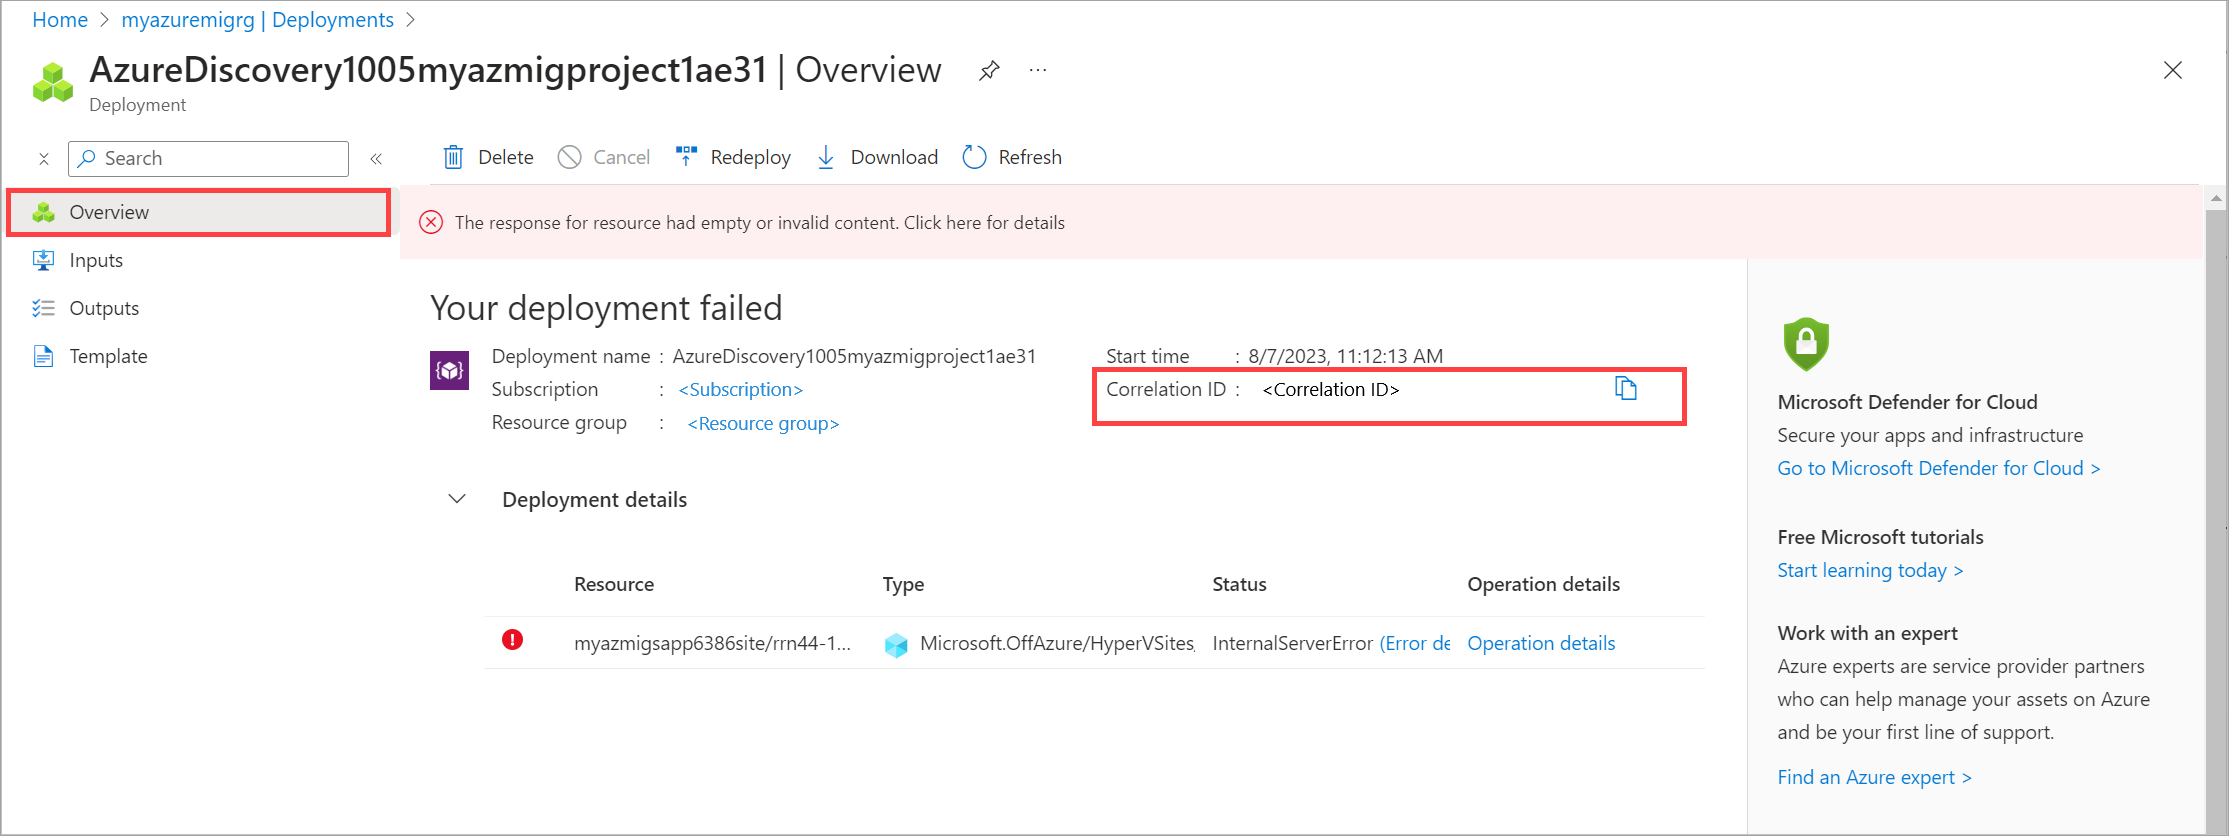
Task: Open 'Click here for details' error link
Action: coord(984,222)
